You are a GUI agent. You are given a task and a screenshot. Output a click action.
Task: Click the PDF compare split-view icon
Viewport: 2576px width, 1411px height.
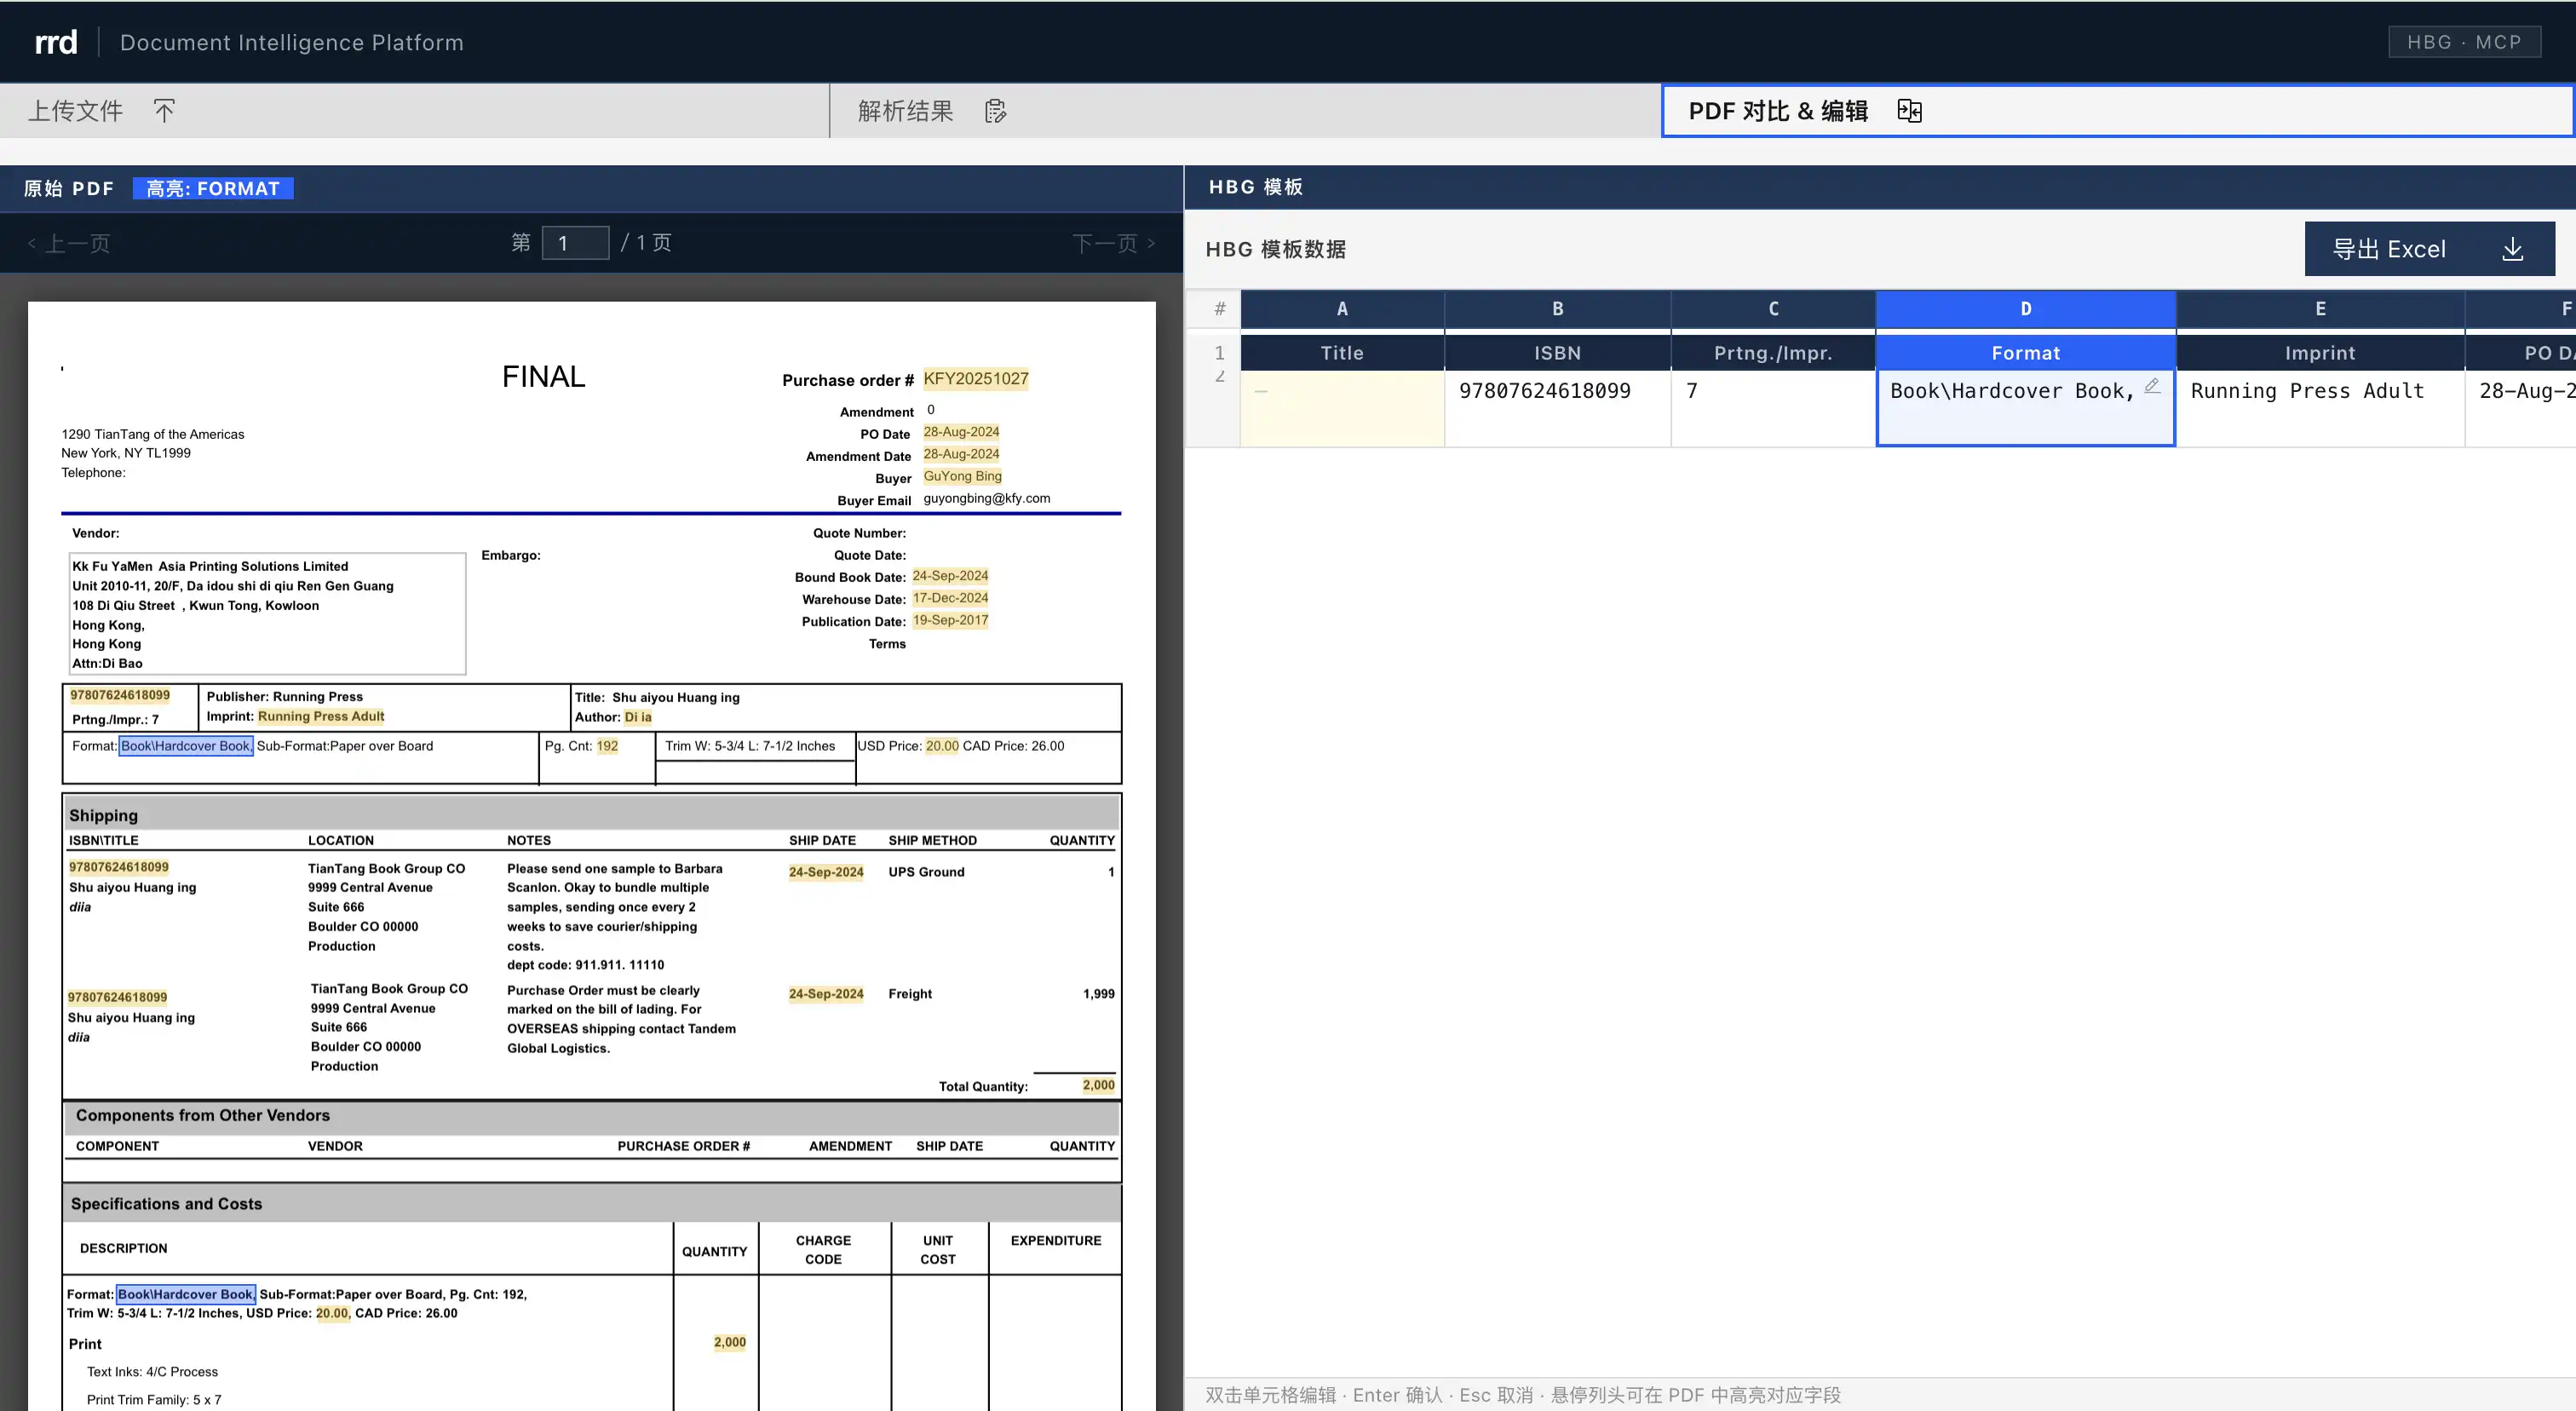[1909, 111]
